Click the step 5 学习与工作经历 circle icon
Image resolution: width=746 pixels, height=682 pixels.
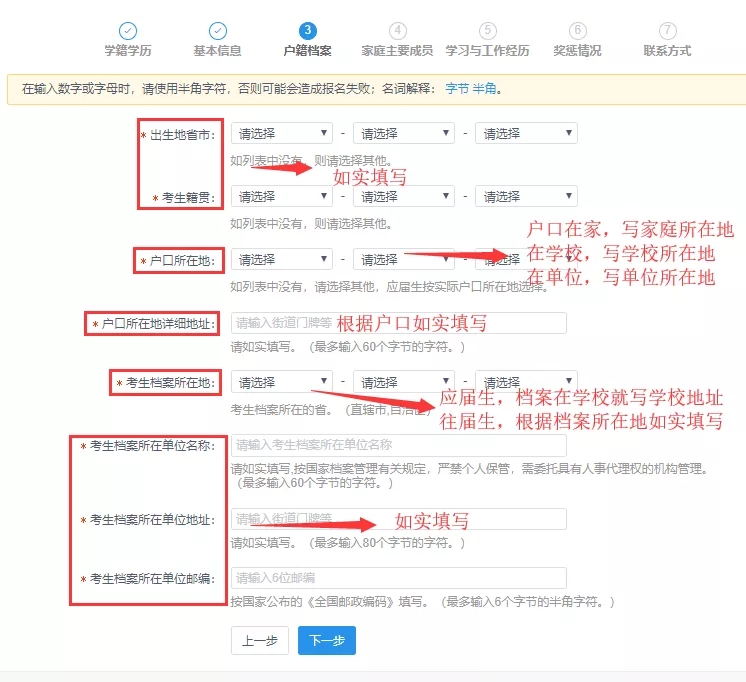click(487, 31)
